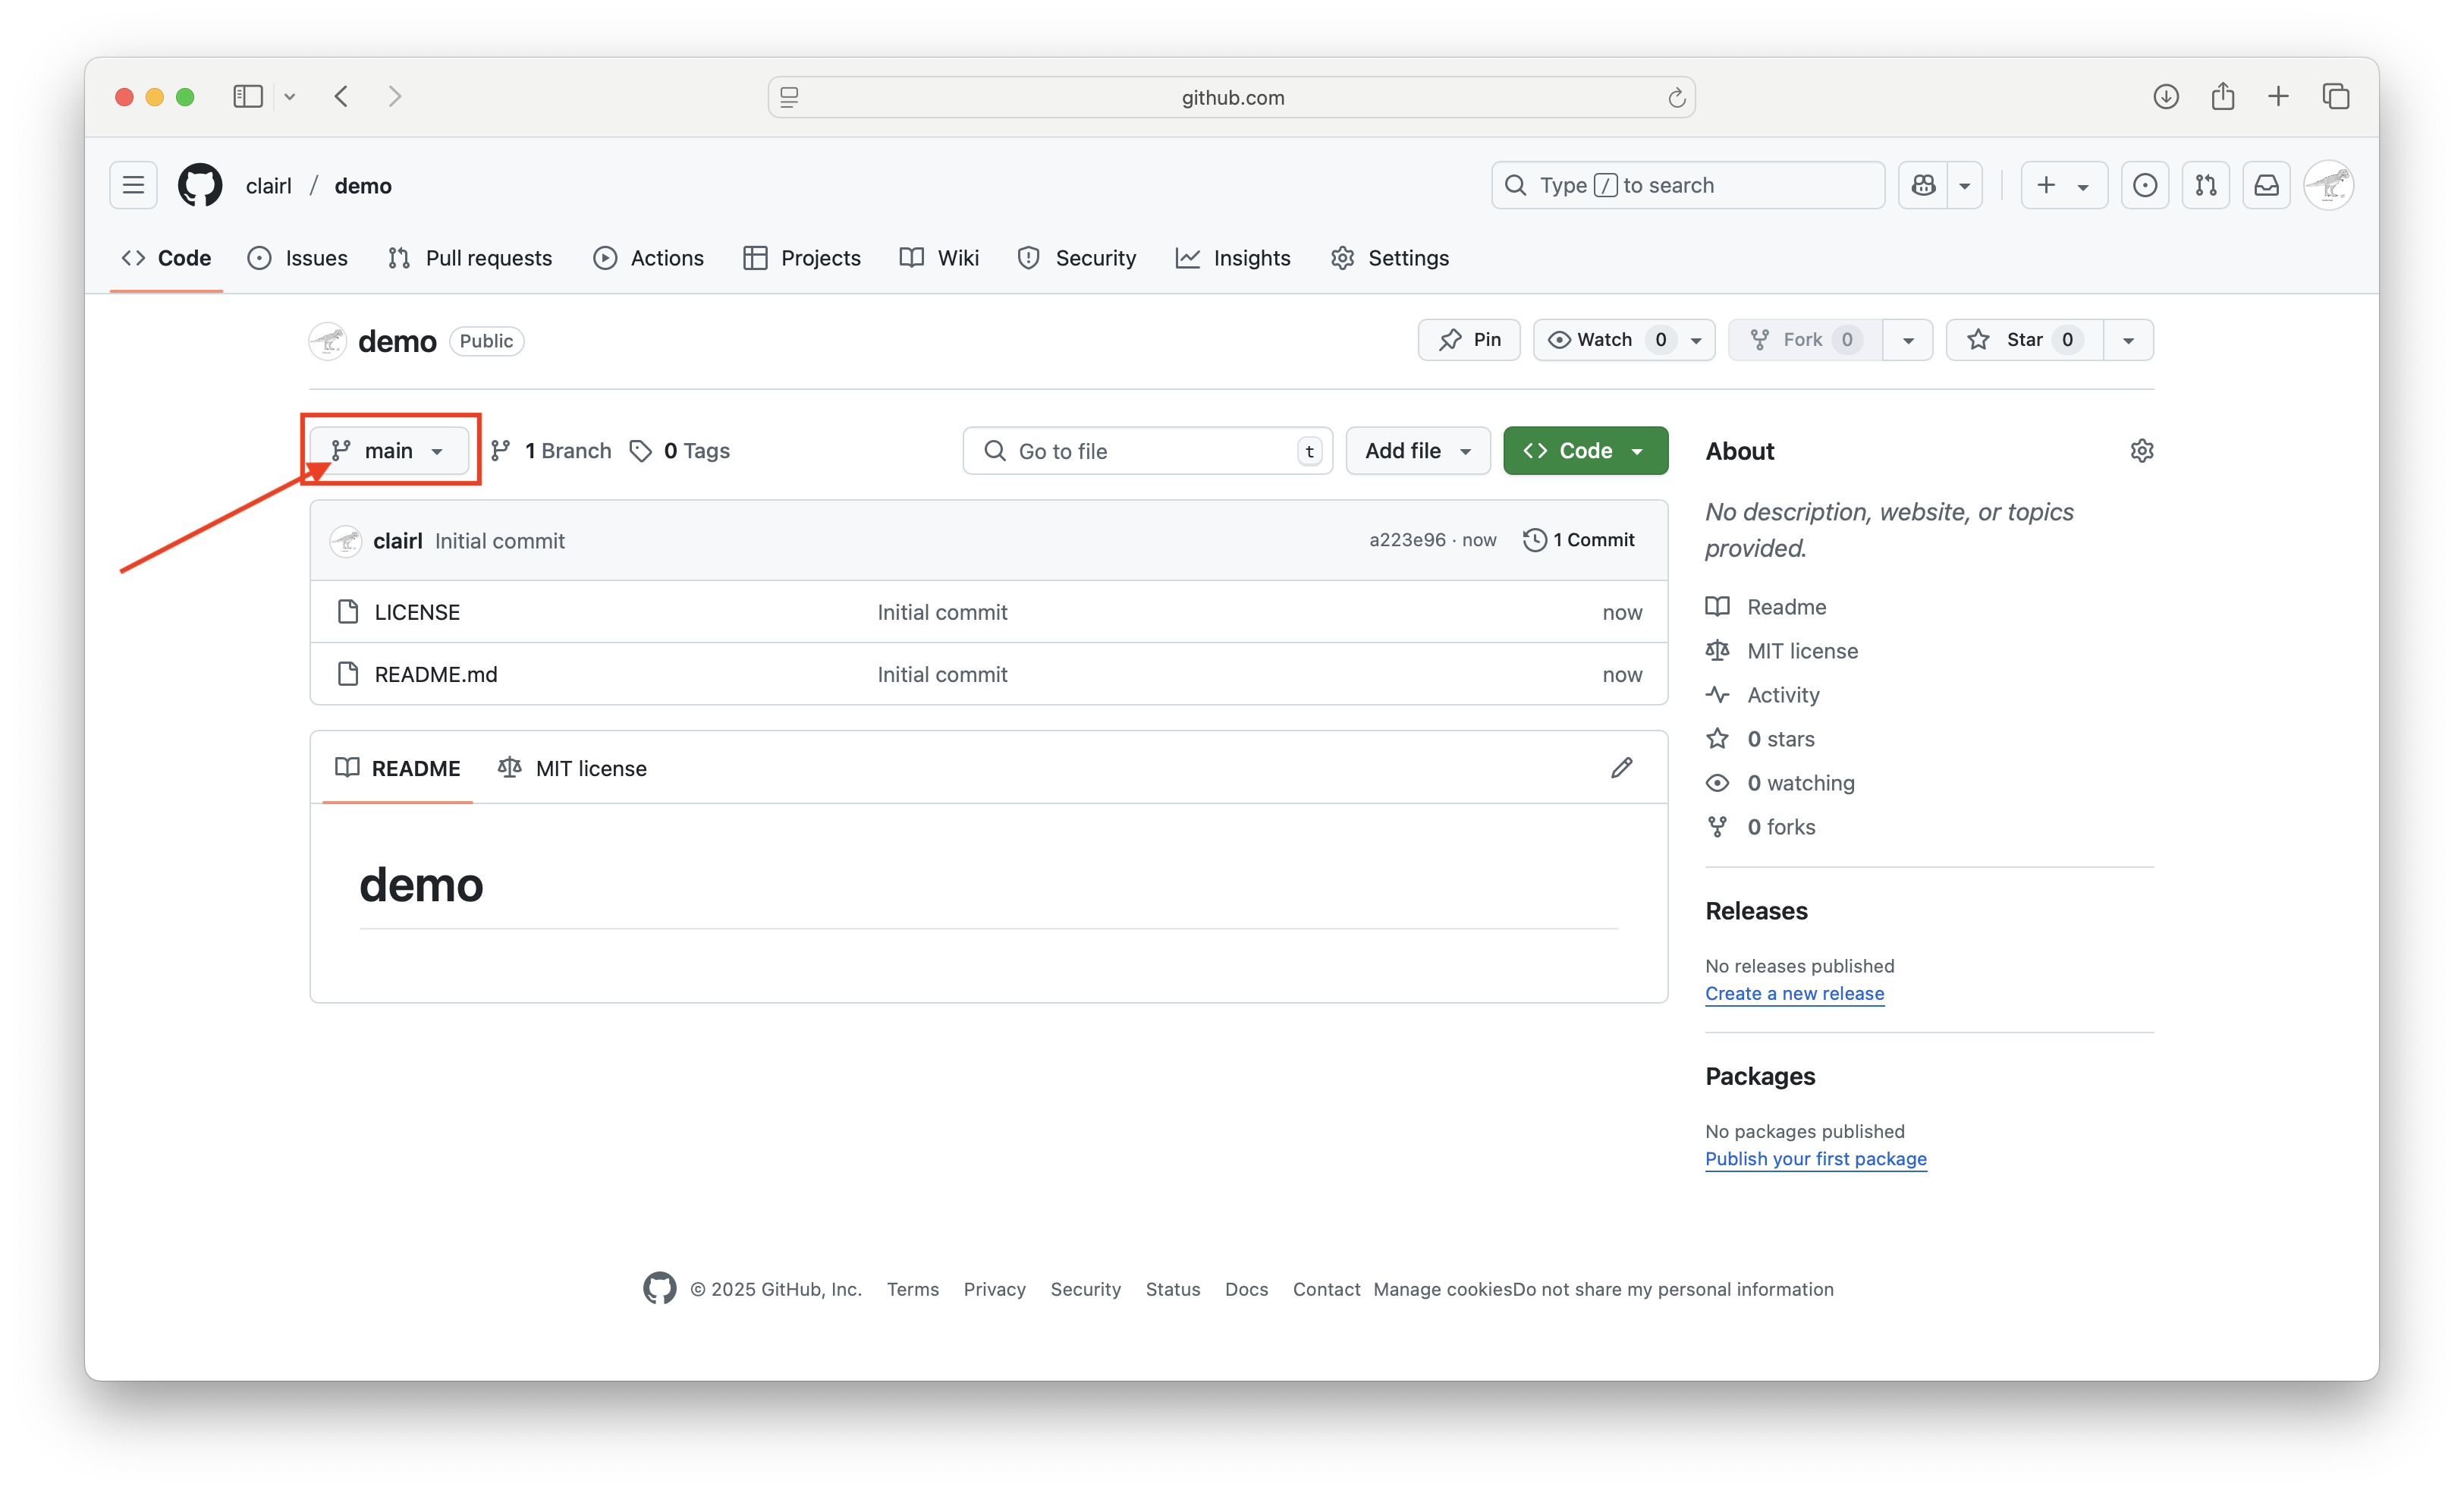
Task: Pin the demo repository
Action: click(x=1468, y=340)
